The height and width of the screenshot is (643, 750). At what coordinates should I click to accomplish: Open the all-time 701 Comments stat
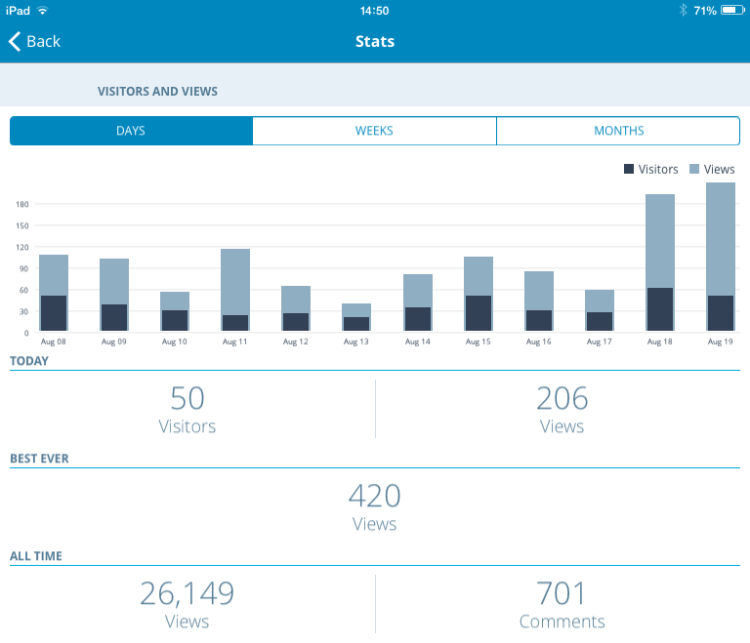561,604
